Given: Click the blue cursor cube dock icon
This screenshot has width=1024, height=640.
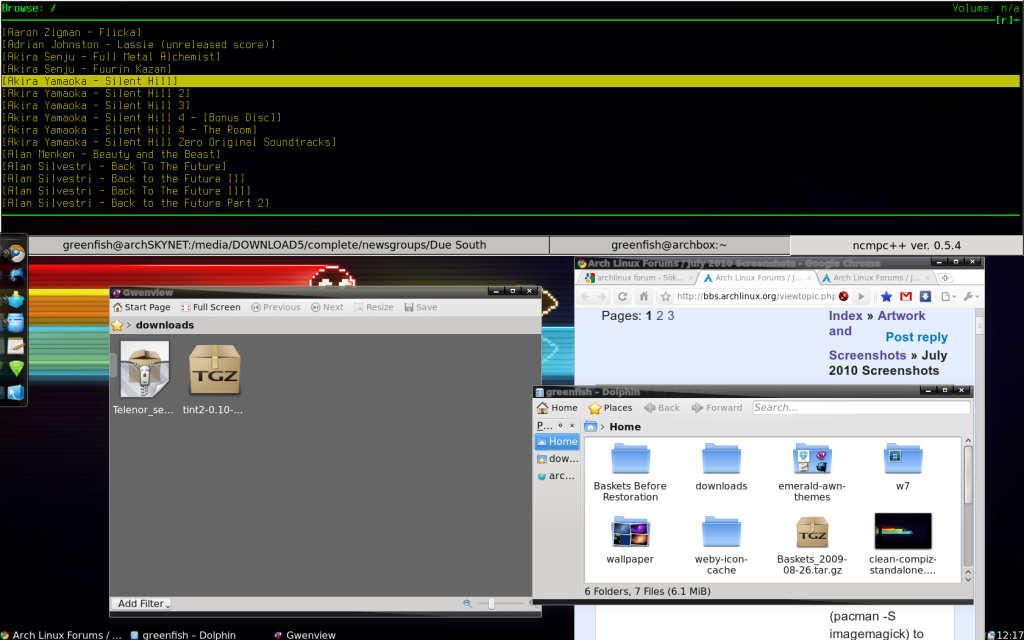Looking at the screenshot, I should click(x=14, y=392).
